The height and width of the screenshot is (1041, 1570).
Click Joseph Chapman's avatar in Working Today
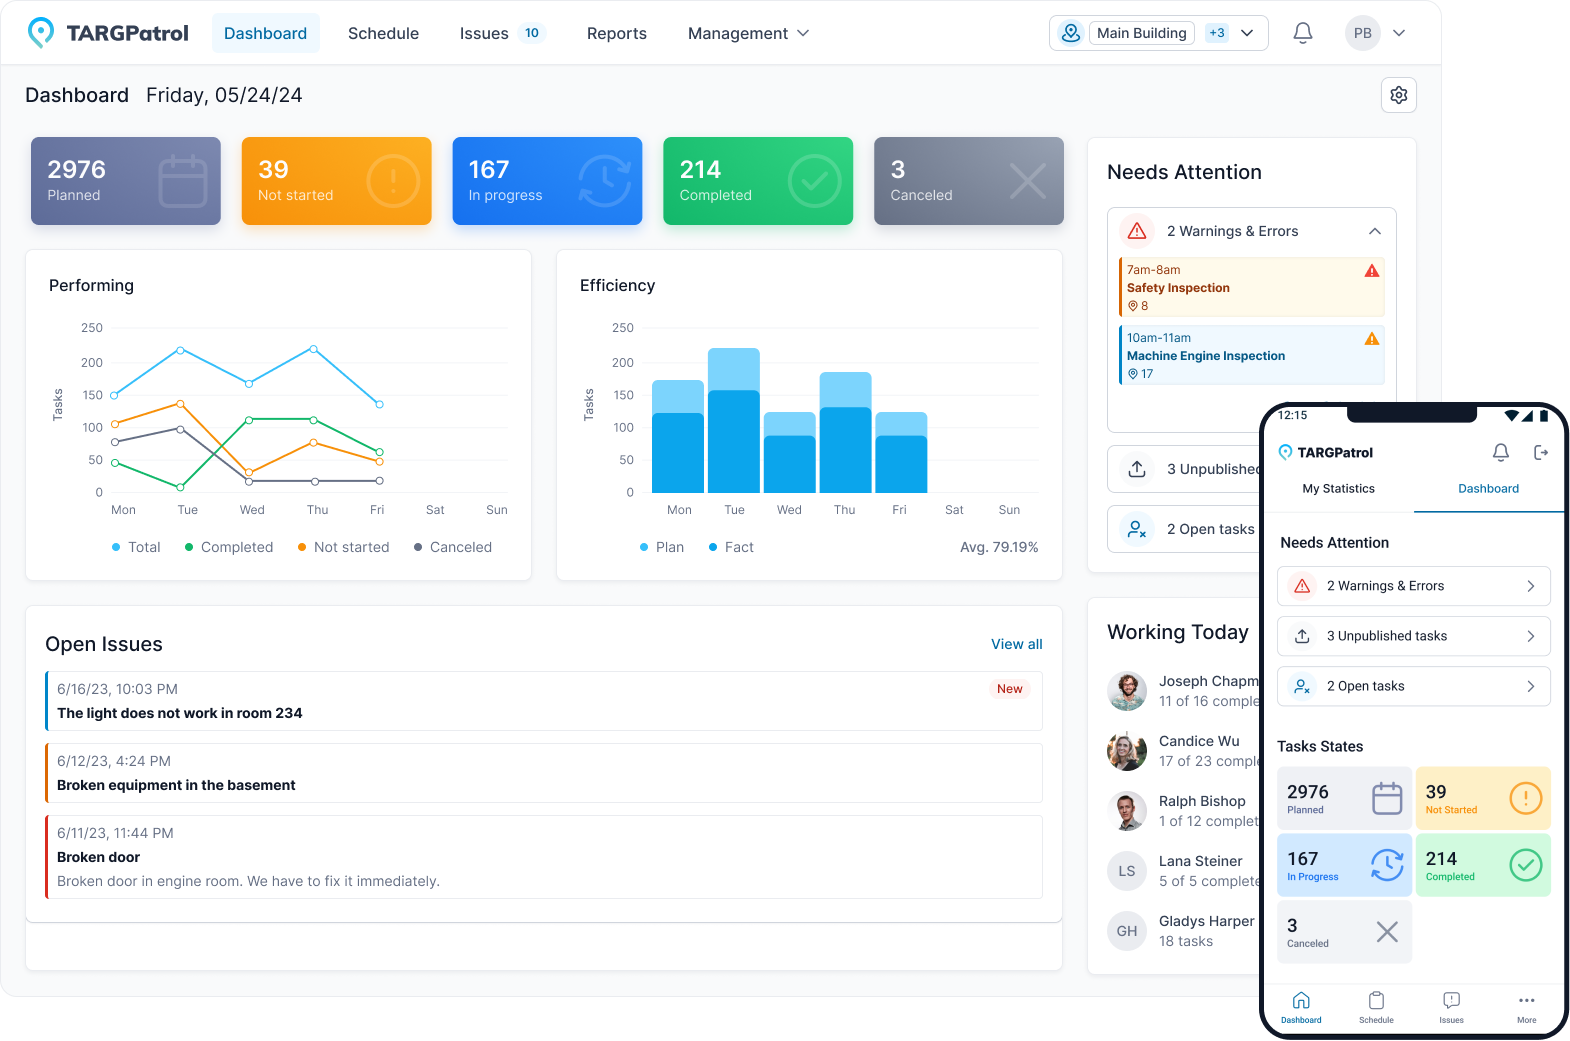1127,691
